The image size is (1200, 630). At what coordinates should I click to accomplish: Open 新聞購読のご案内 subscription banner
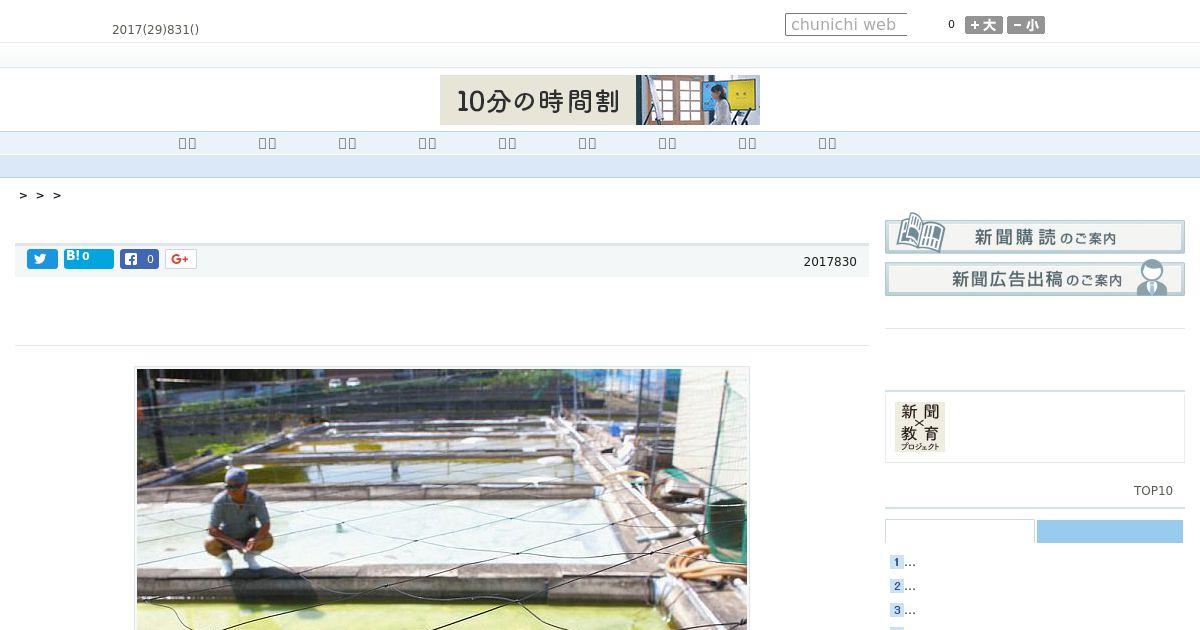point(1035,236)
